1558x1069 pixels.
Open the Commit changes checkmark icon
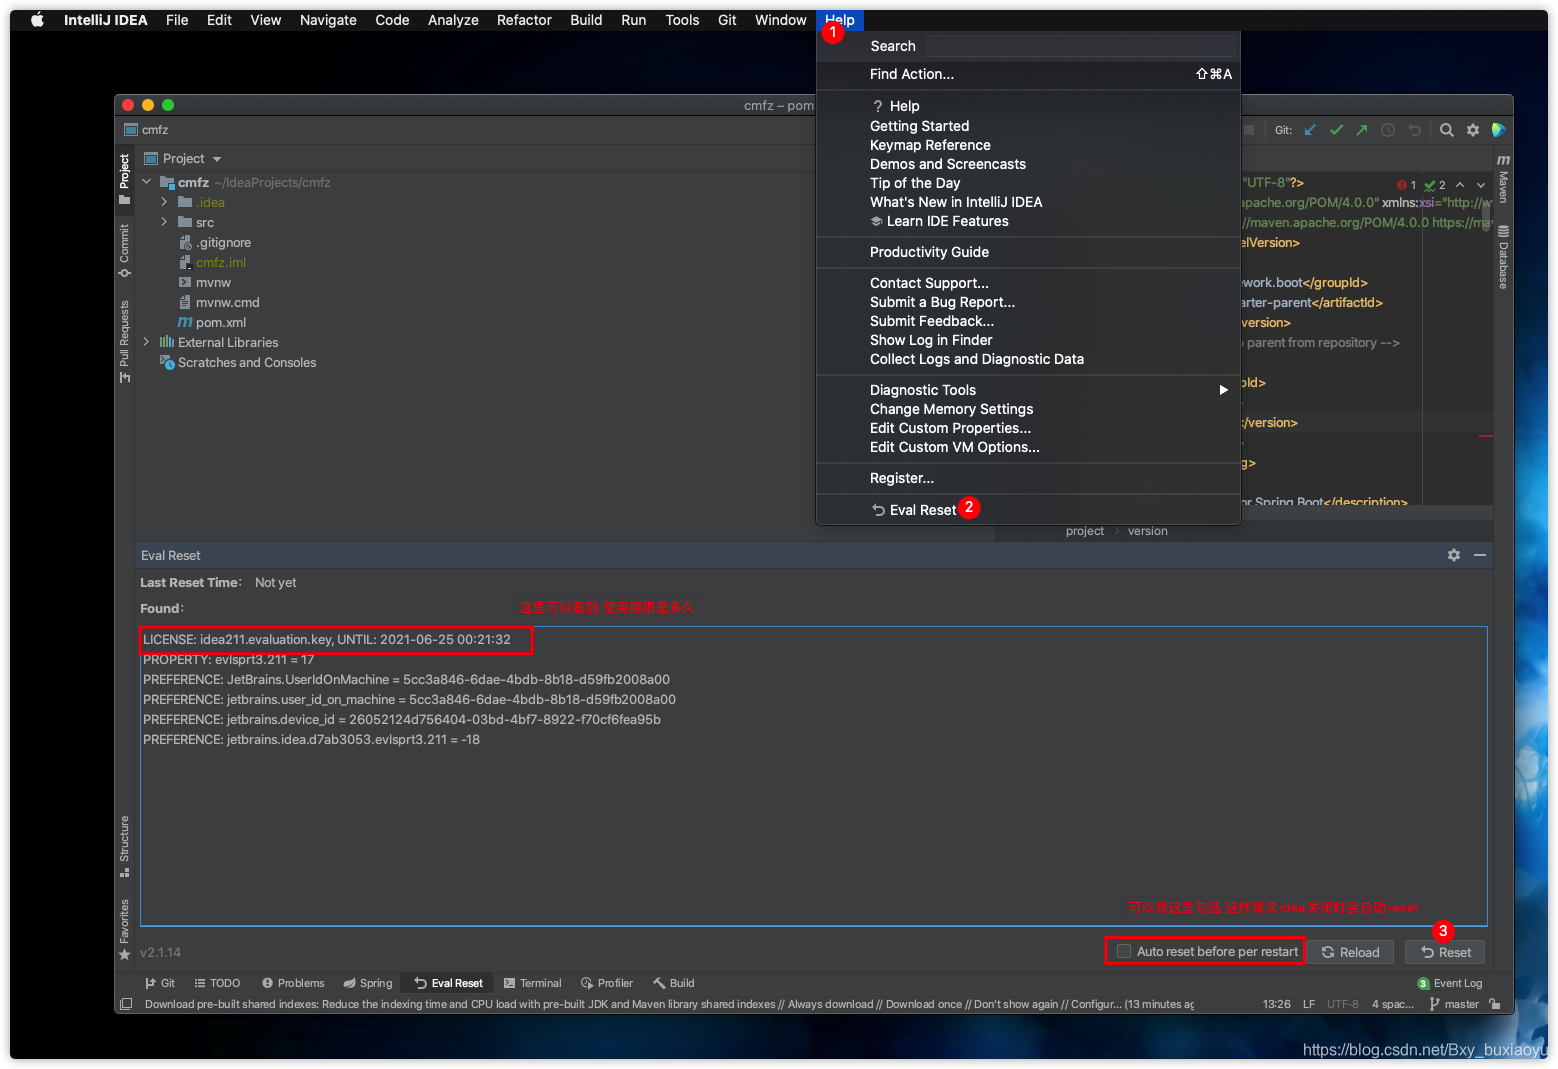[x=1336, y=129]
